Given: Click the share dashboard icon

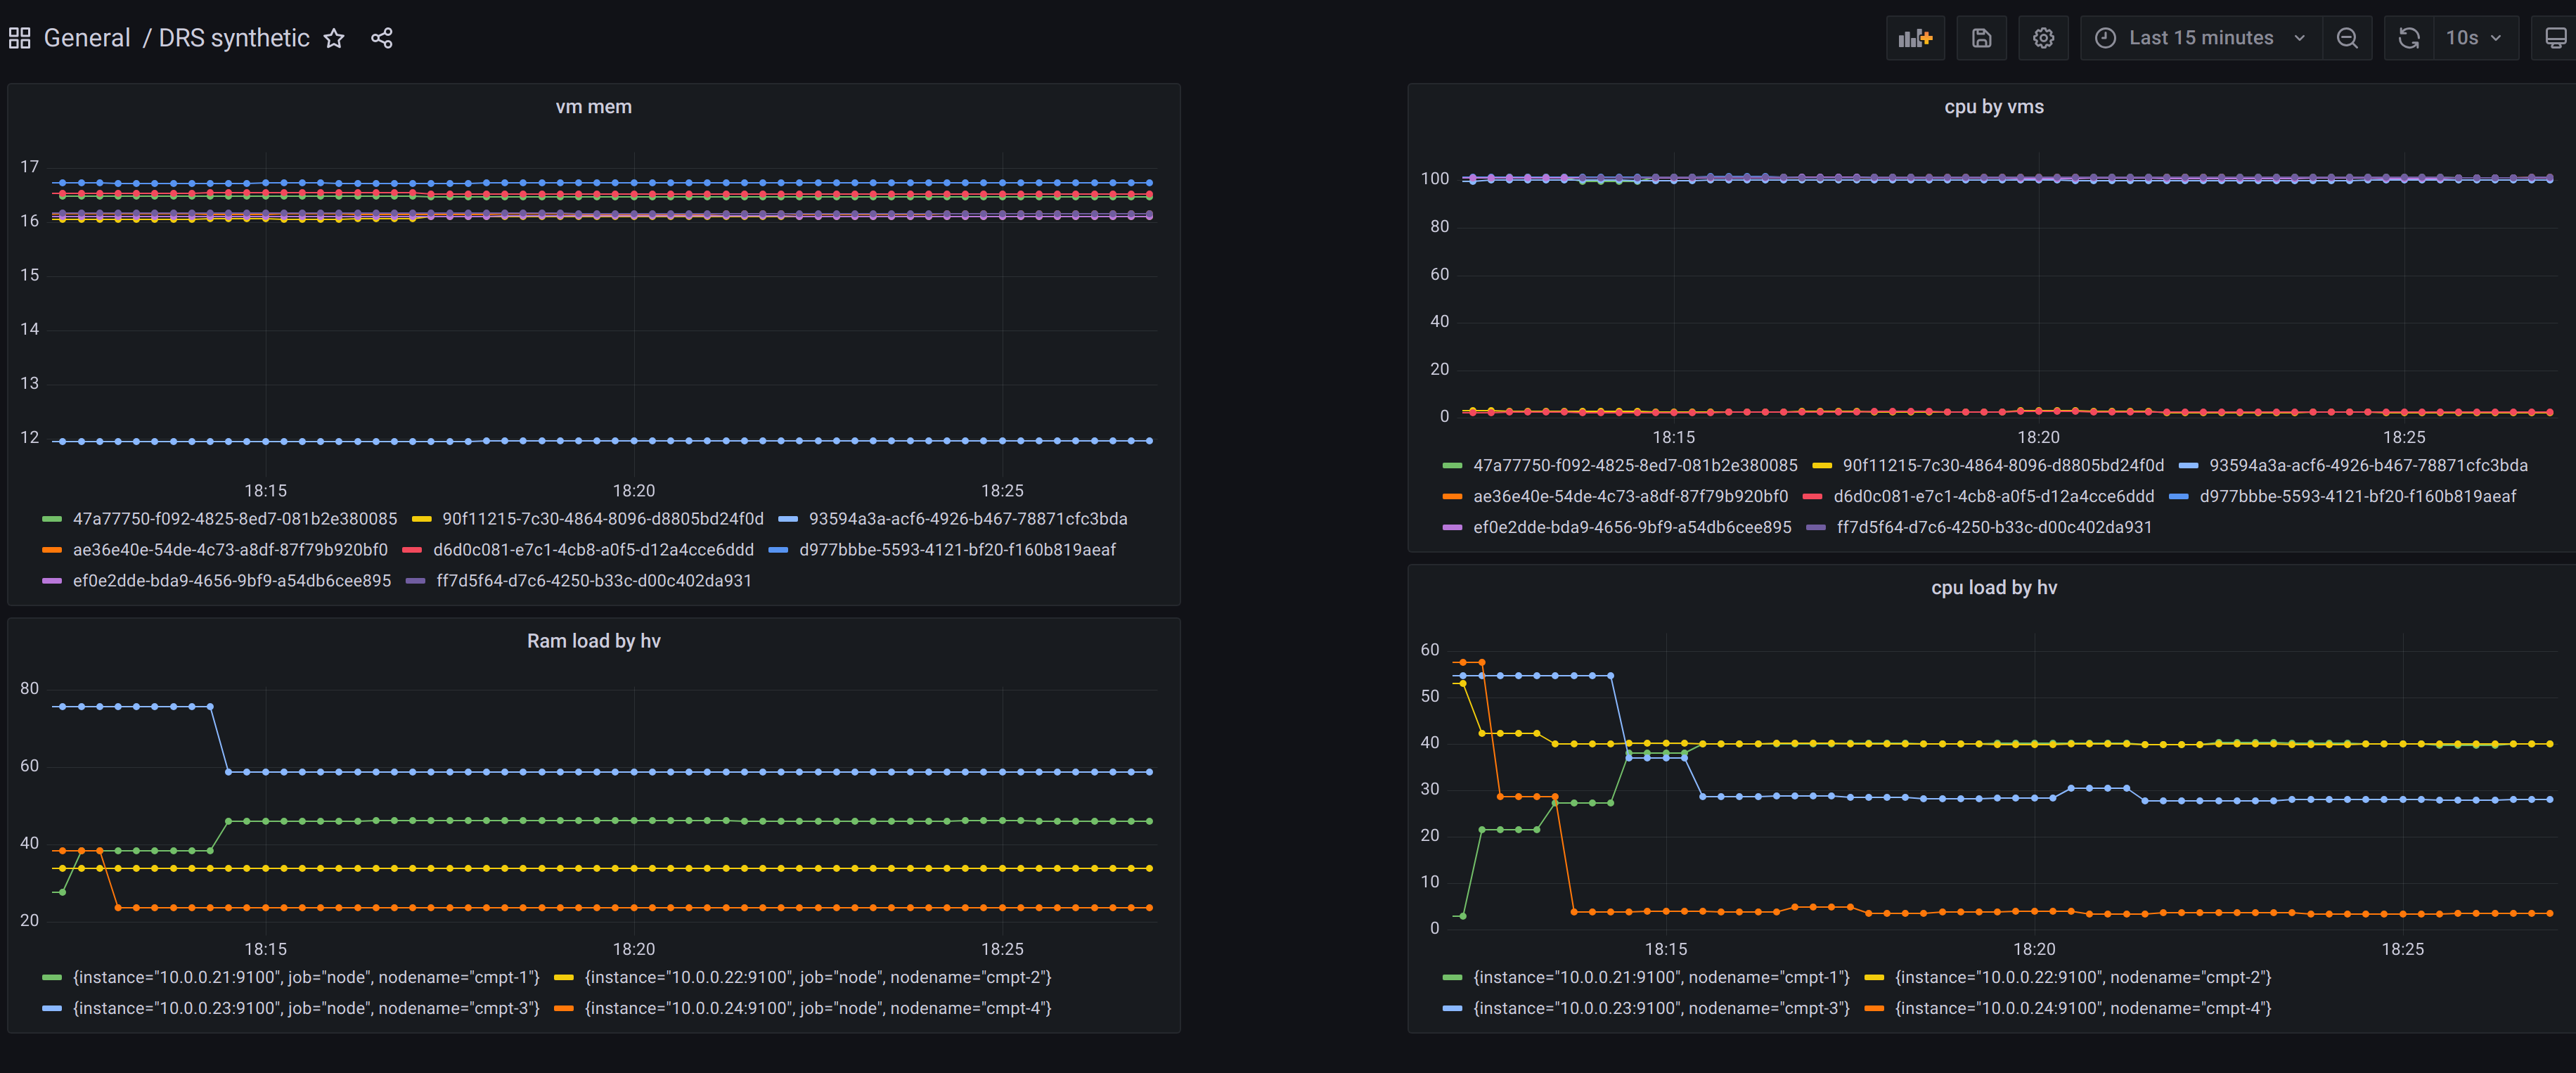Looking at the screenshot, I should (381, 38).
